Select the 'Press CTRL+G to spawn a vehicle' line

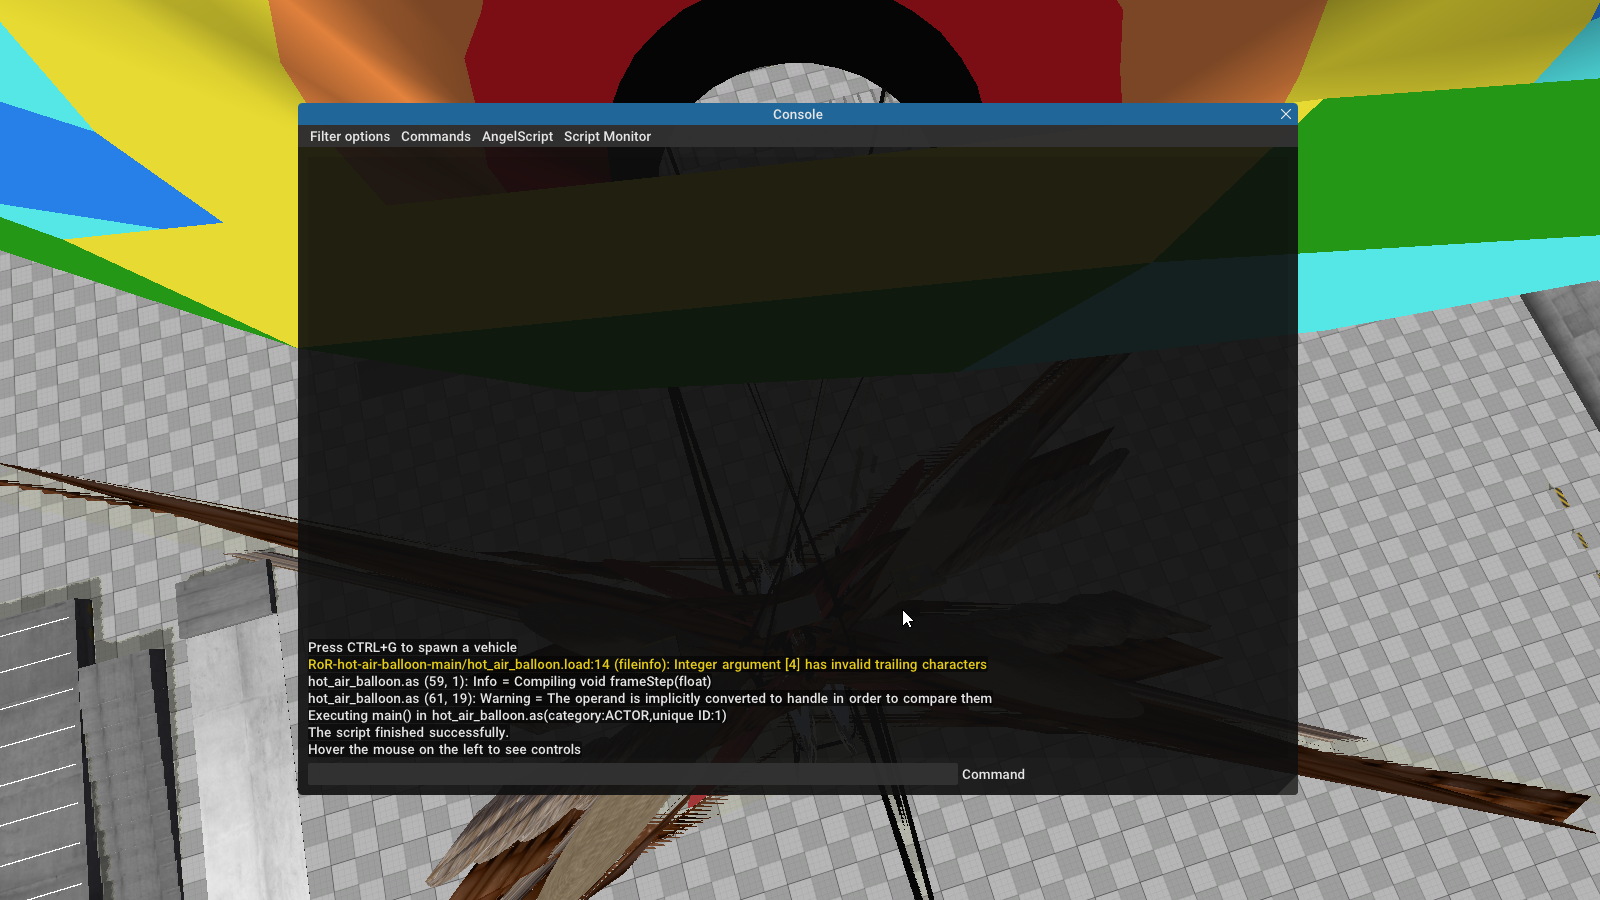412,648
